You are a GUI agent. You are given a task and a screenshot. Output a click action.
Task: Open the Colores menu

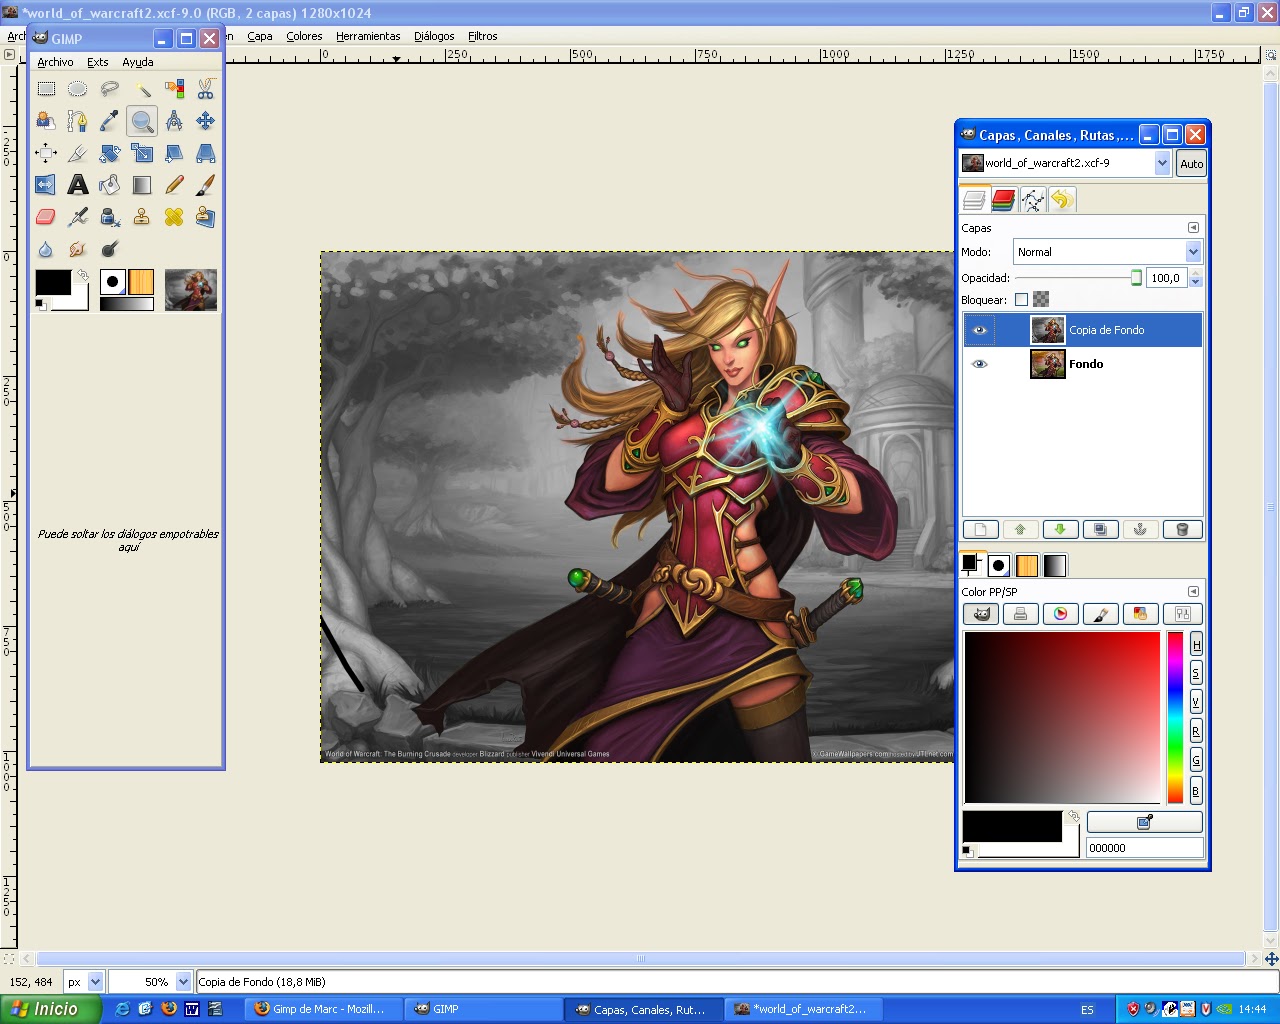304,36
